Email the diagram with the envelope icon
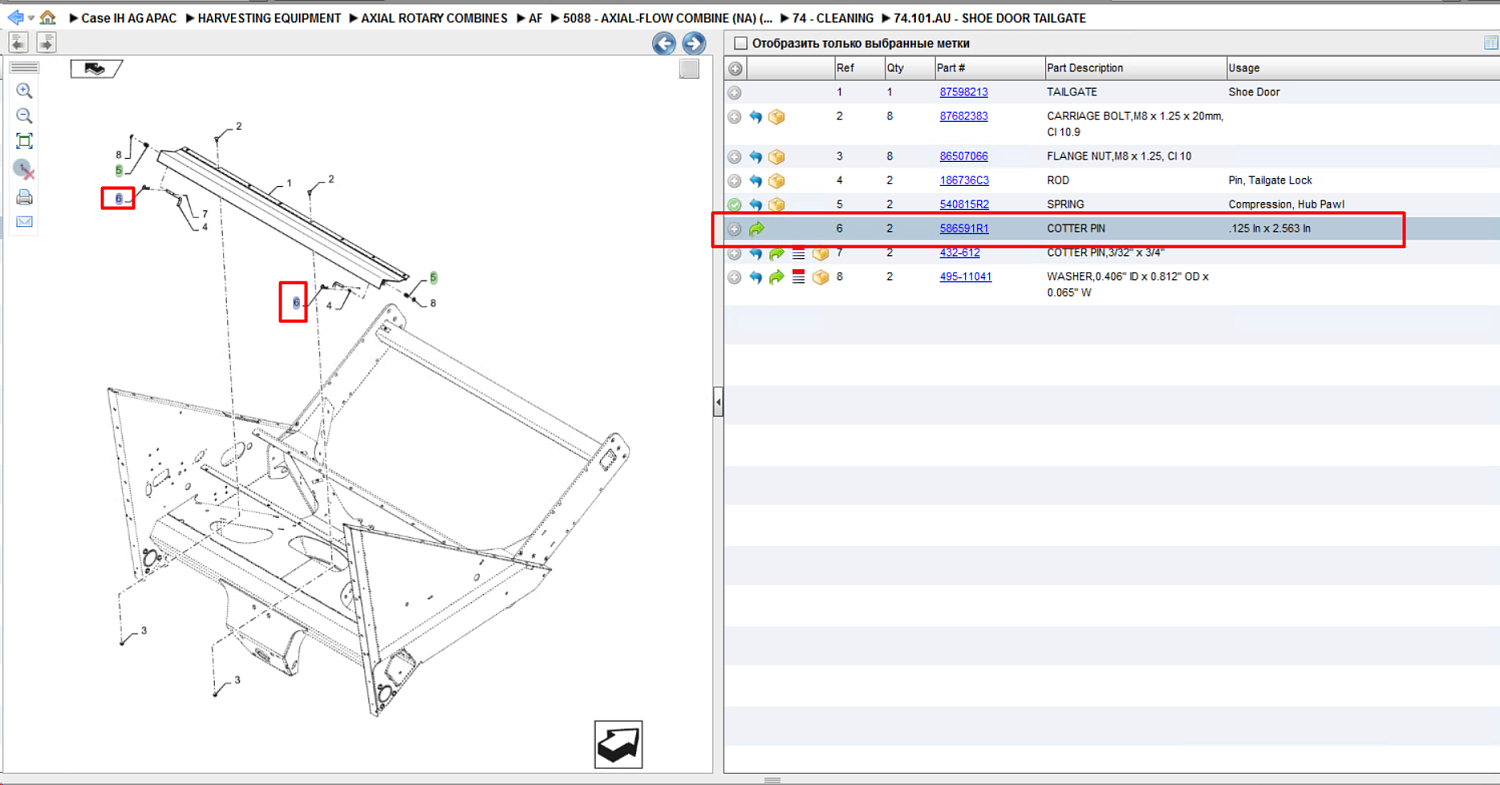The image size is (1500, 785). (25, 222)
